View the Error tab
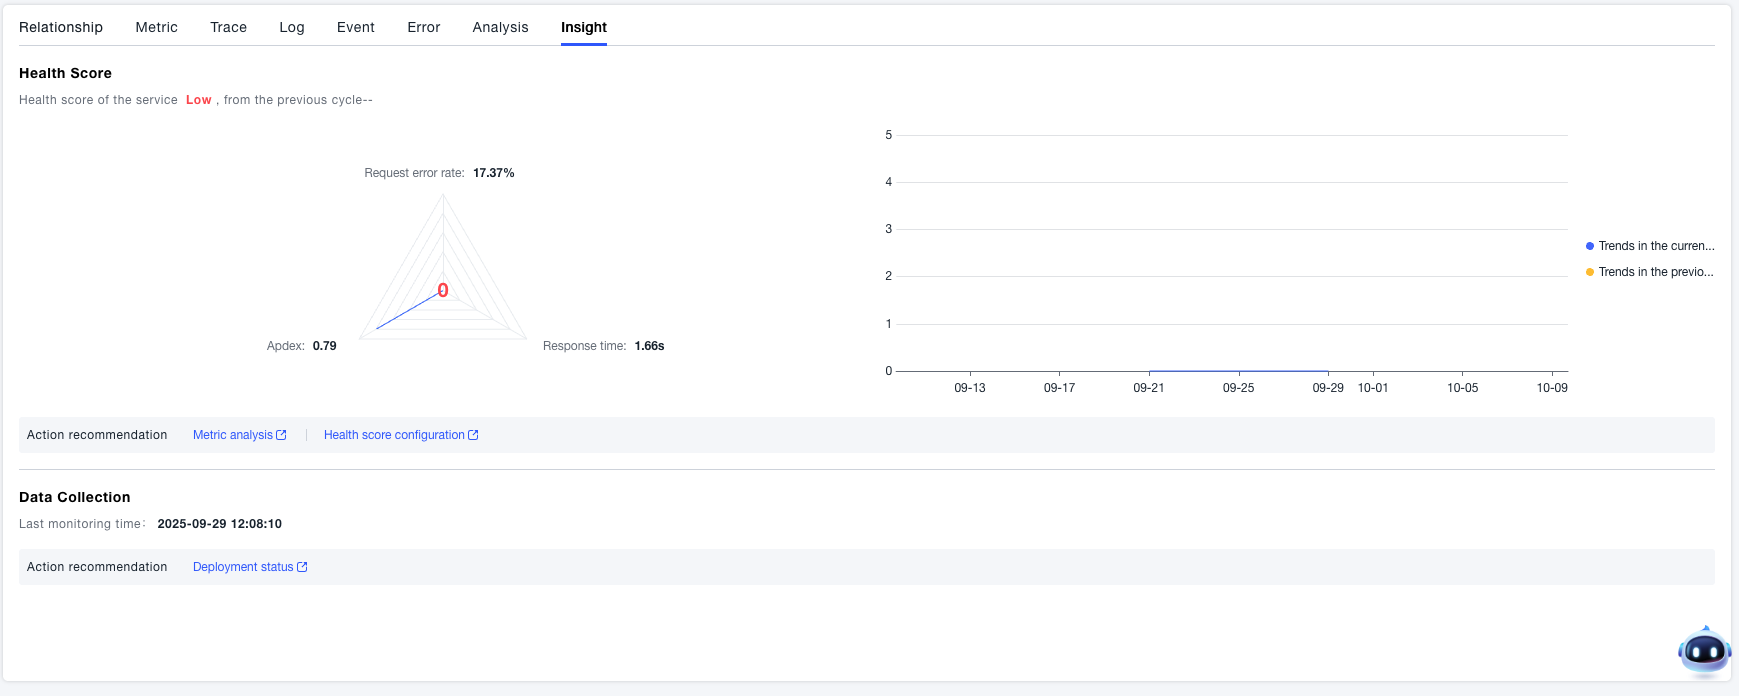 pos(424,27)
